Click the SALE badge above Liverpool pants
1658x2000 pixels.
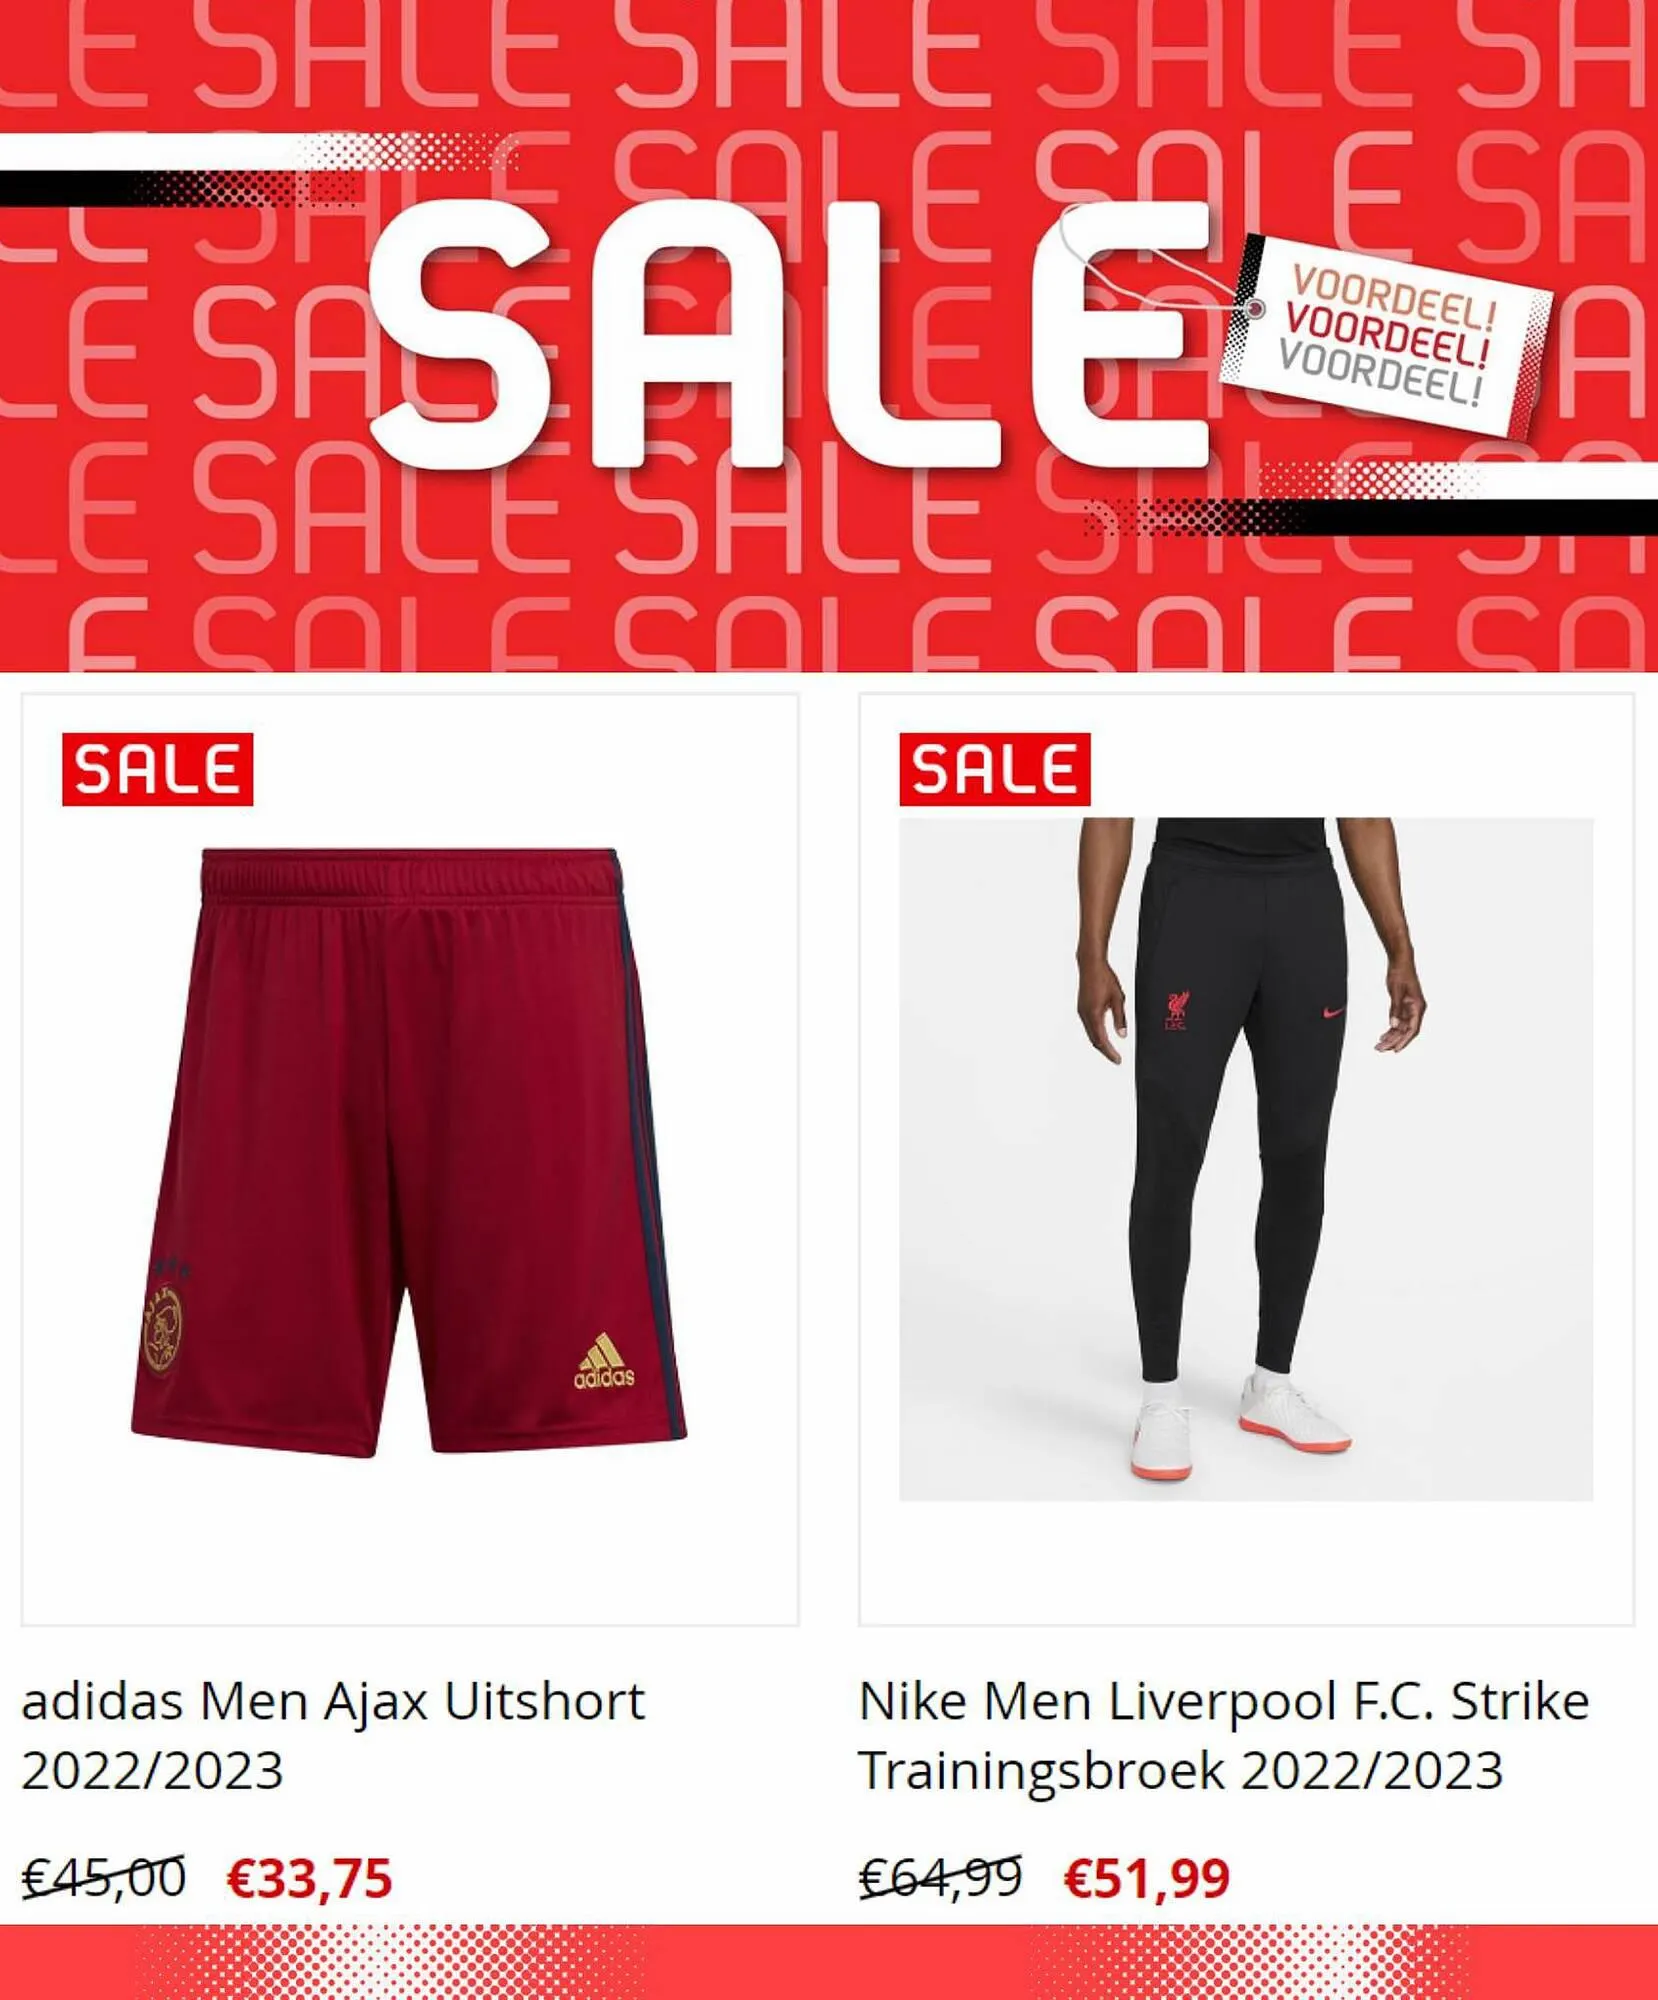(994, 769)
